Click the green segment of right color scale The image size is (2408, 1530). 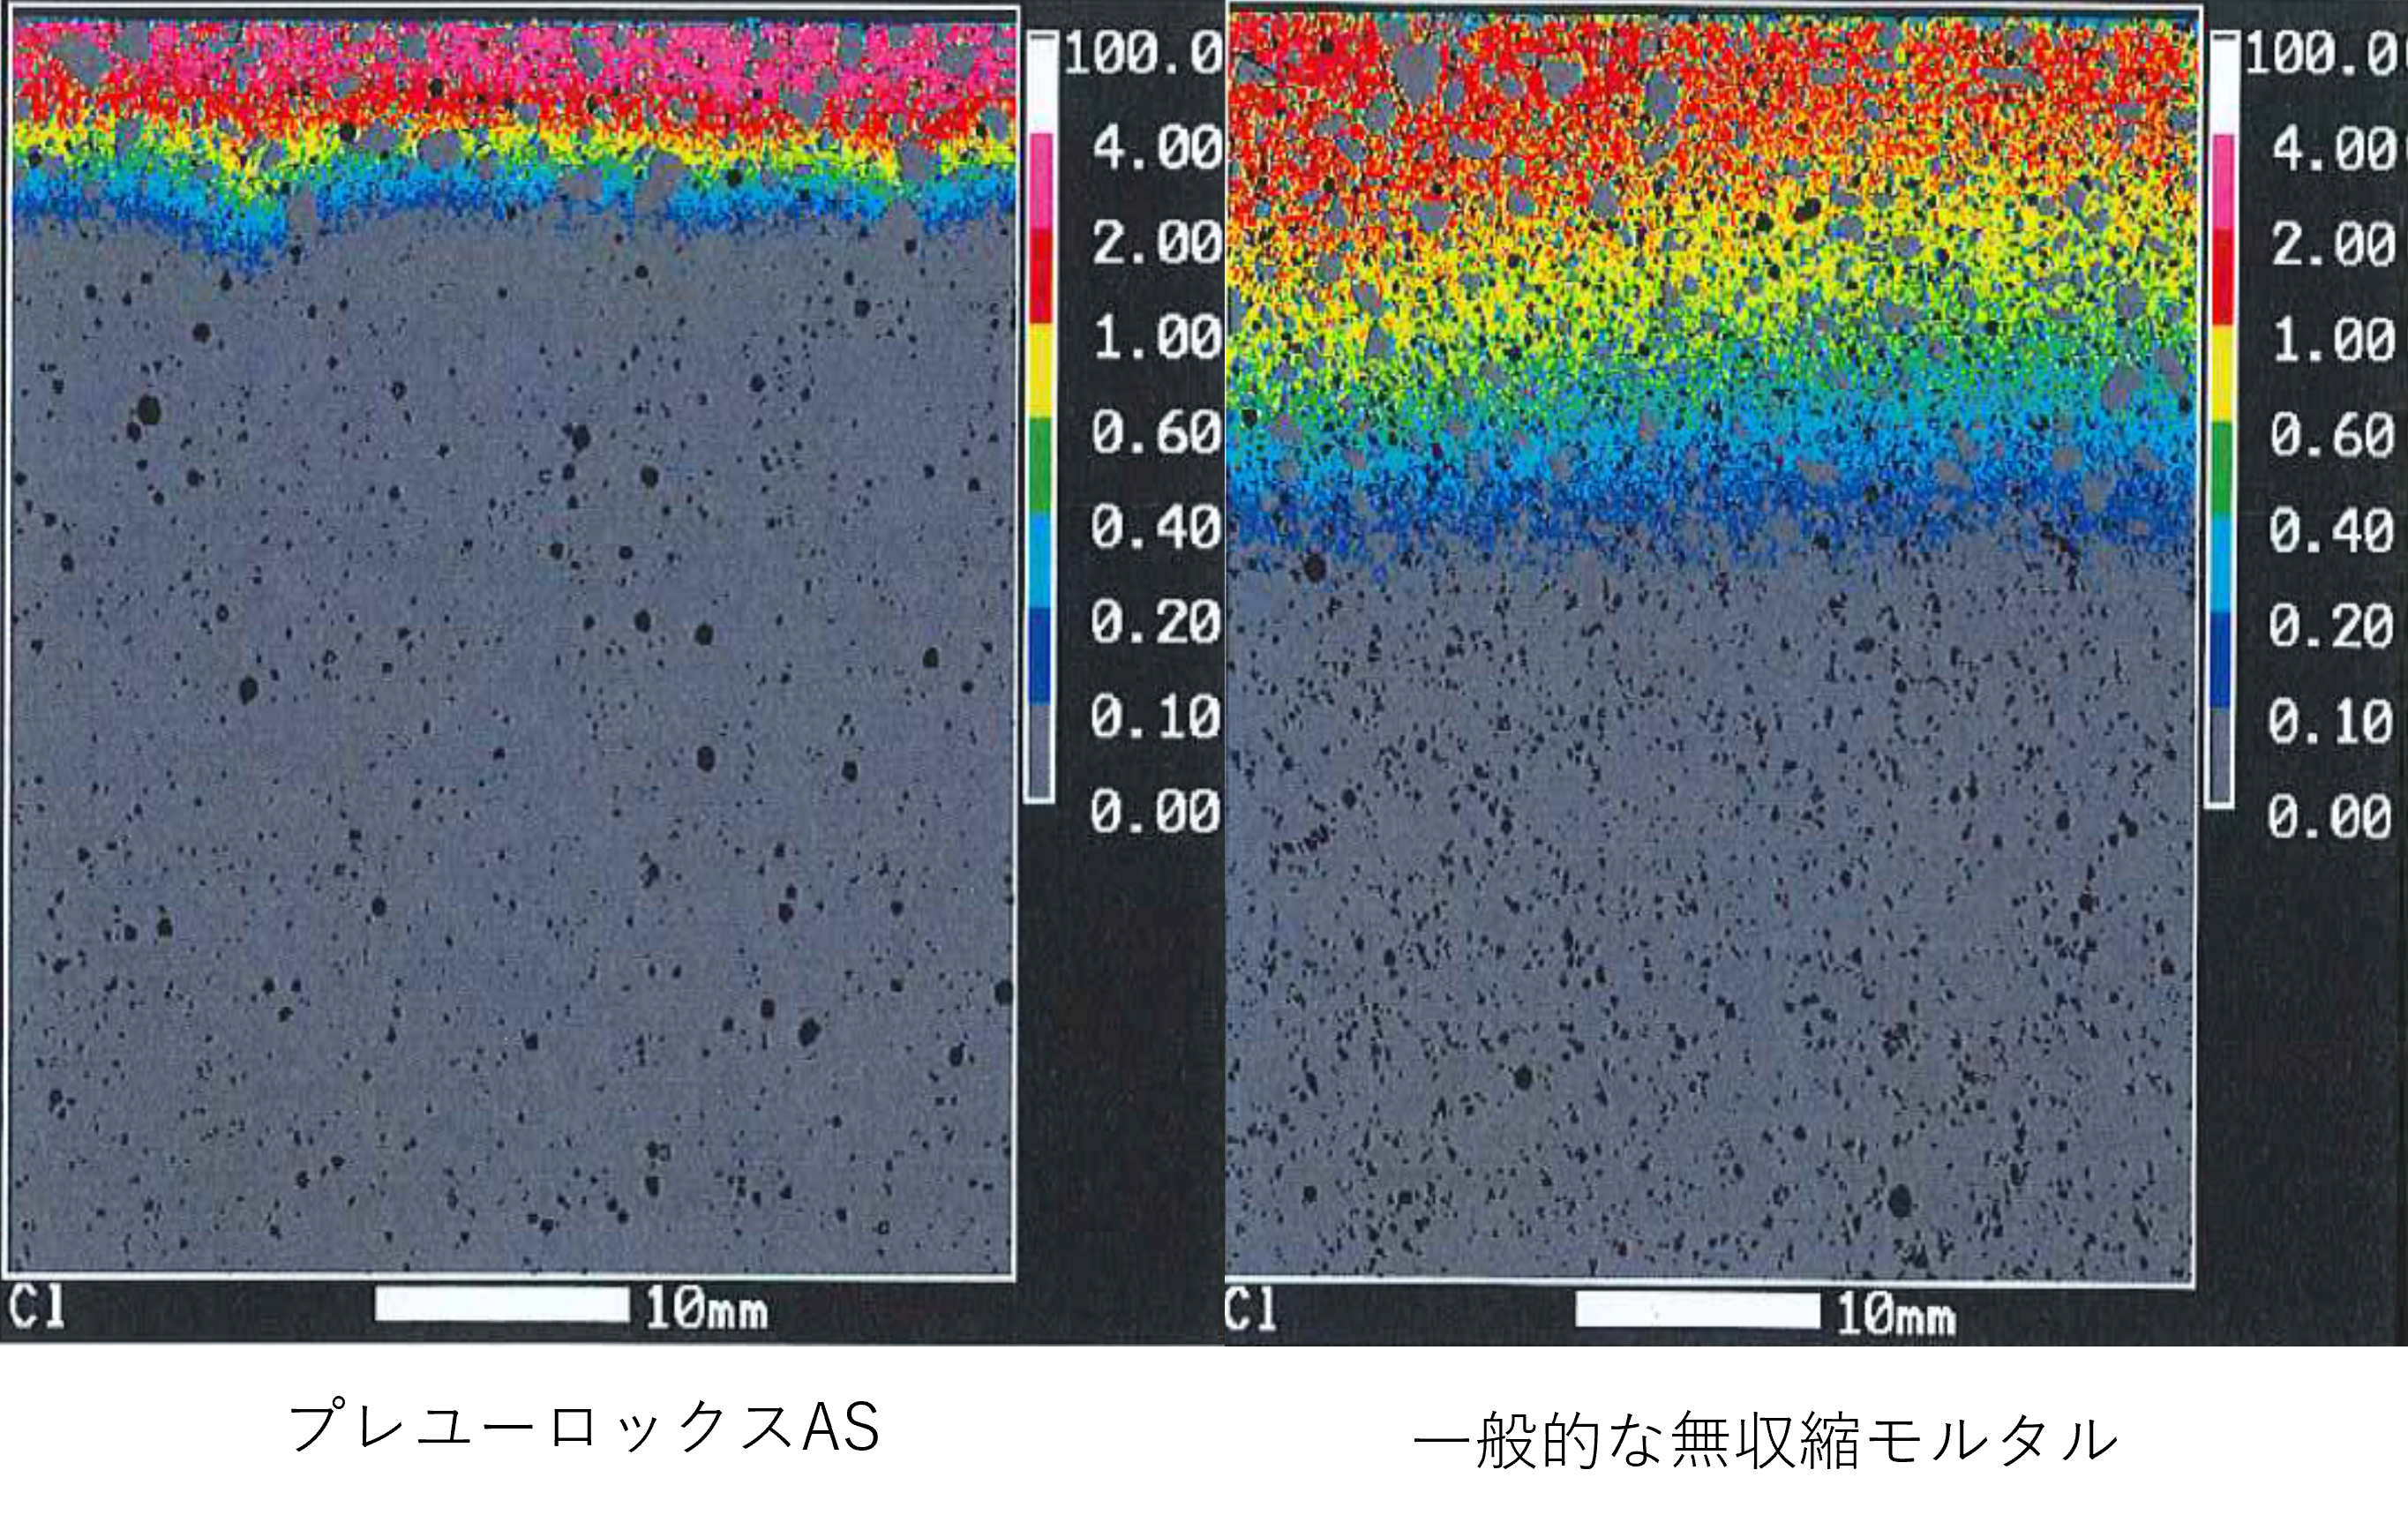click(x=2222, y=468)
